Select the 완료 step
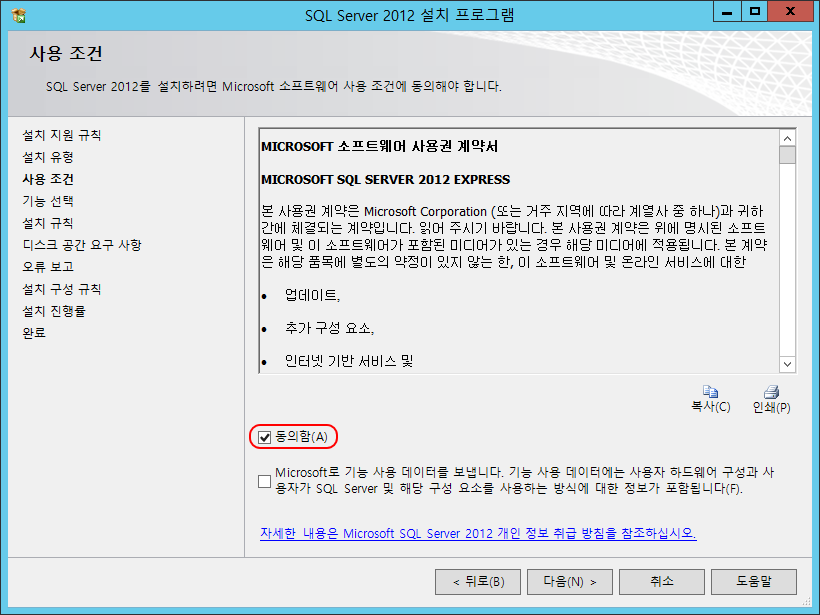The image size is (820, 615). coord(34,333)
